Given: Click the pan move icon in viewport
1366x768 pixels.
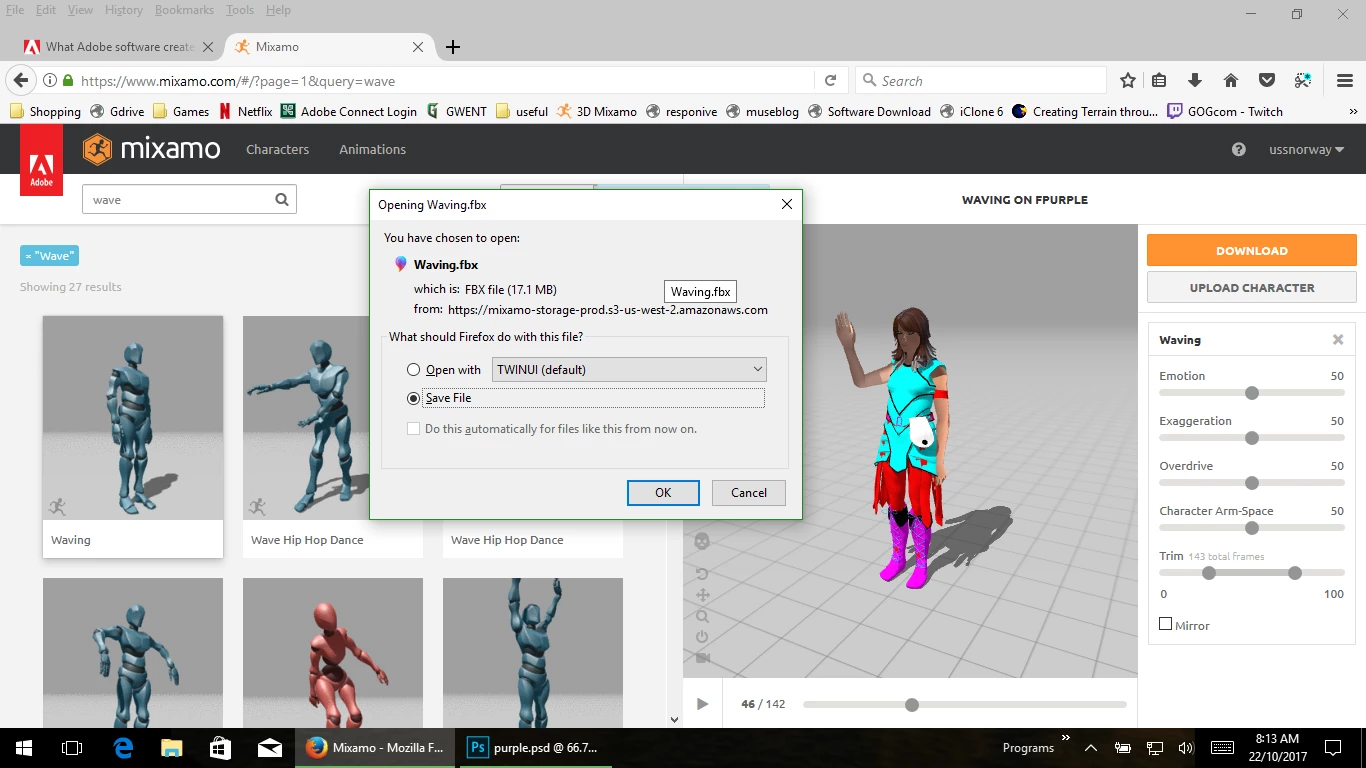Looking at the screenshot, I should click(702, 595).
